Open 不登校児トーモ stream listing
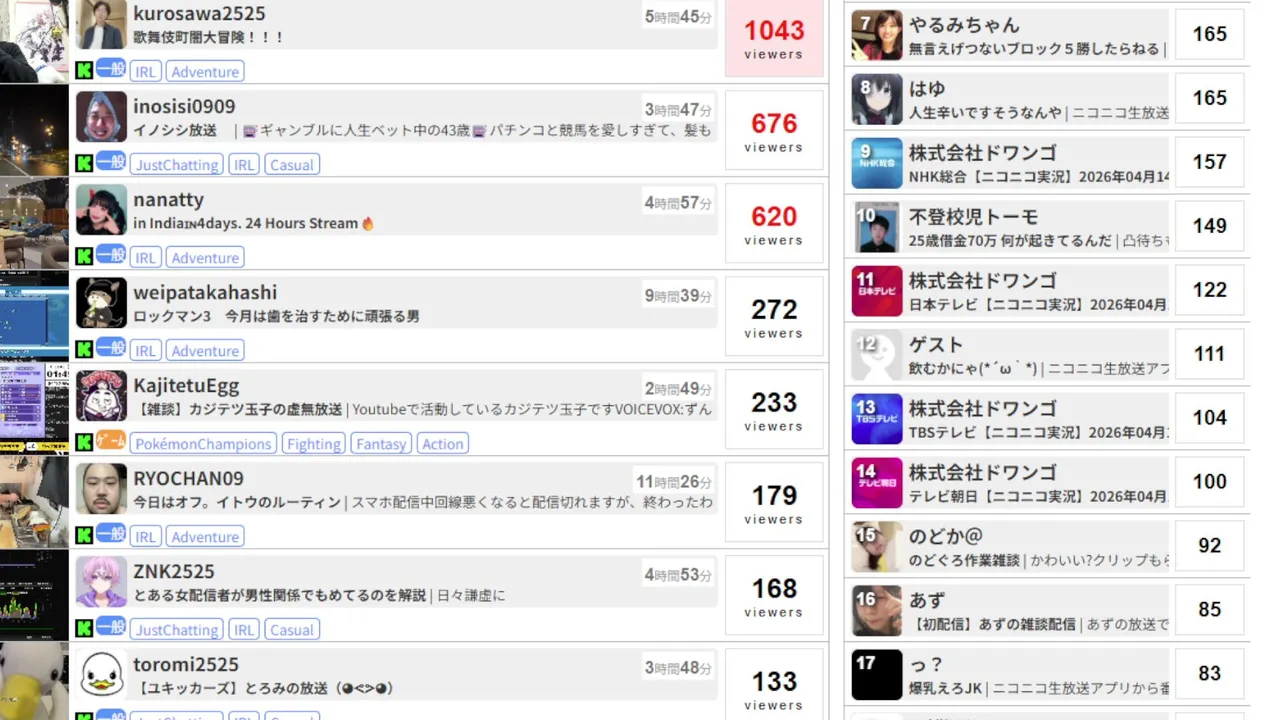The image size is (1280, 720). (1048, 226)
